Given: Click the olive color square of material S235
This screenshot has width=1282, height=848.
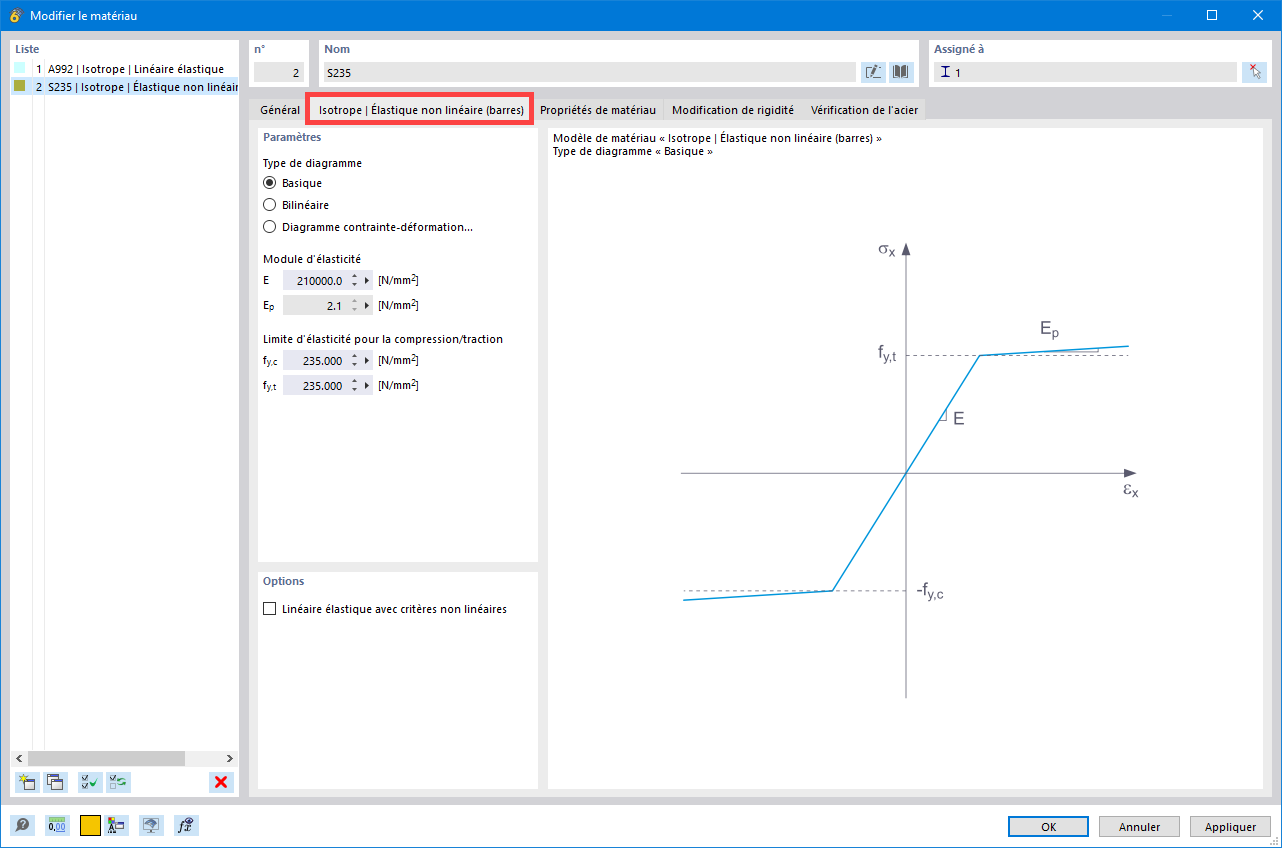Looking at the screenshot, I should tap(19, 86).
